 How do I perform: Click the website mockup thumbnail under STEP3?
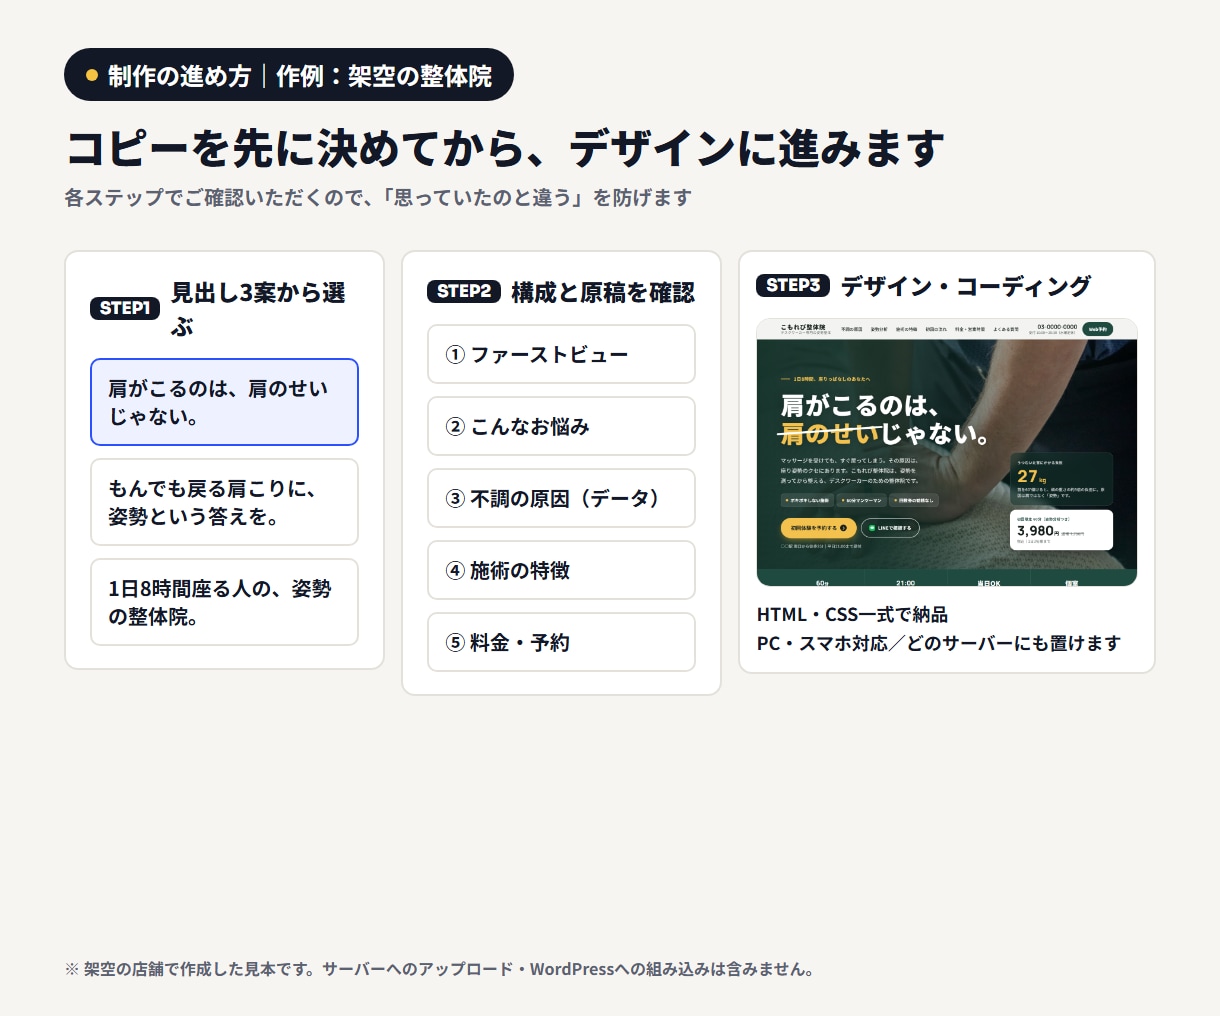(947, 452)
